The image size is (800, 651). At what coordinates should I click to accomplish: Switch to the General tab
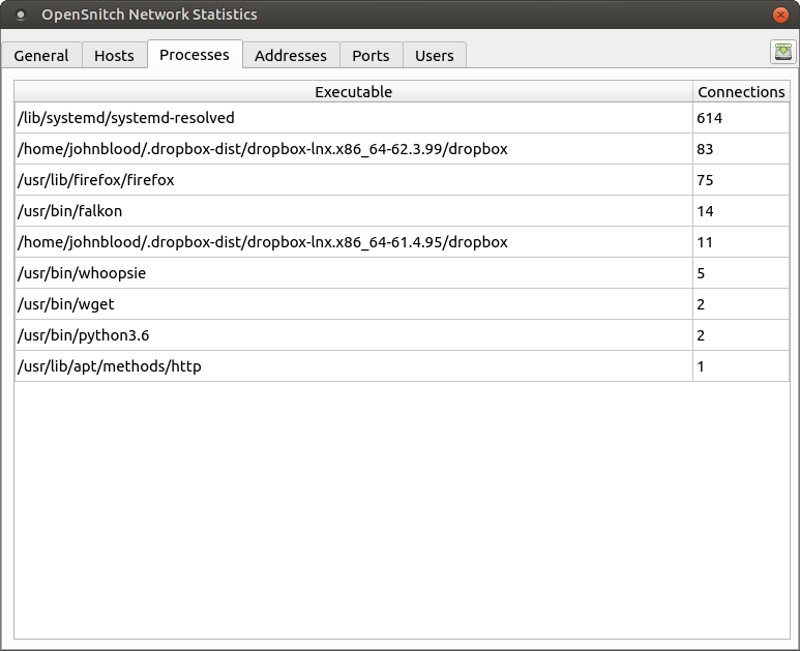(x=42, y=55)
